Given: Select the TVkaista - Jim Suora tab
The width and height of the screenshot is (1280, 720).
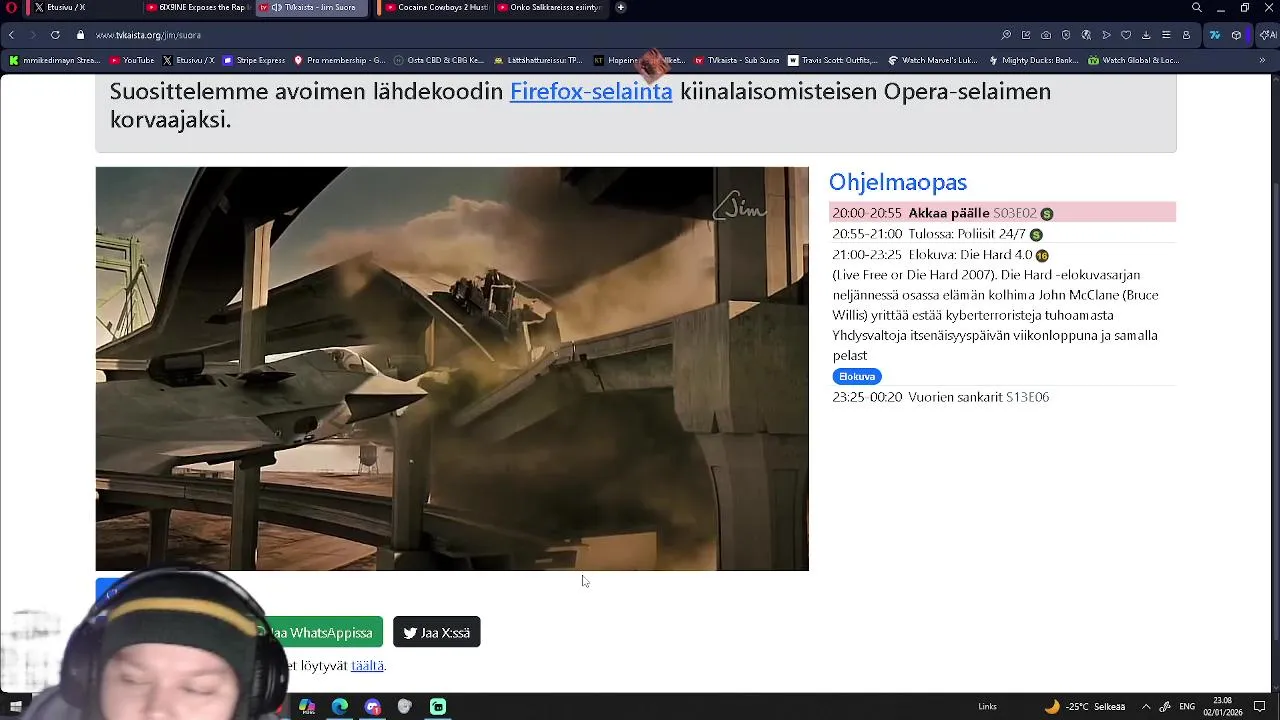Looking at the screenshot, I should tap(312, 7).
